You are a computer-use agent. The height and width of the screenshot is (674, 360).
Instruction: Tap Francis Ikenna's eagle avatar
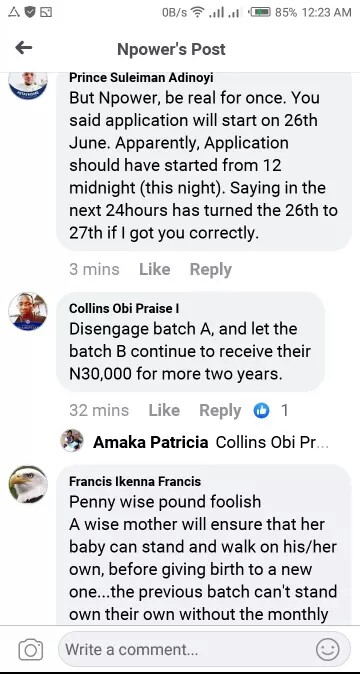click(x=28, y=484)
